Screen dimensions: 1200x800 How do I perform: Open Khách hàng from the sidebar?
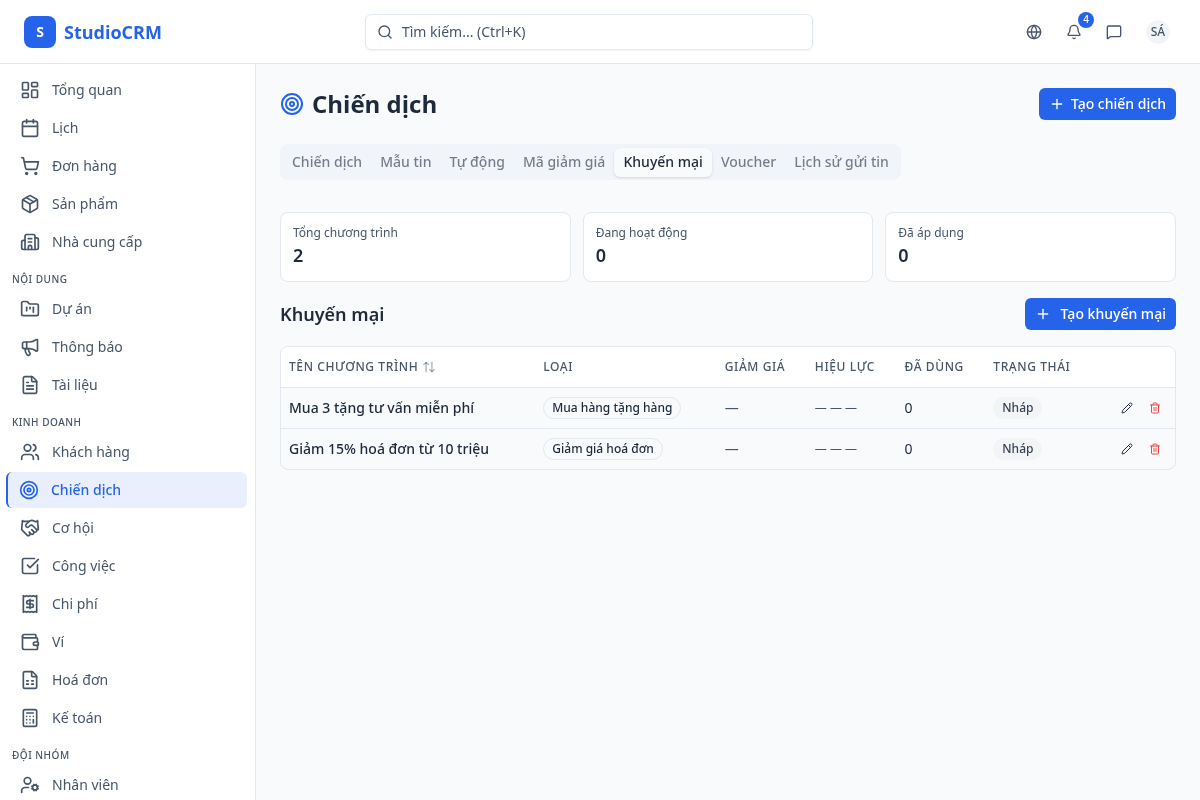click(90, 452)
